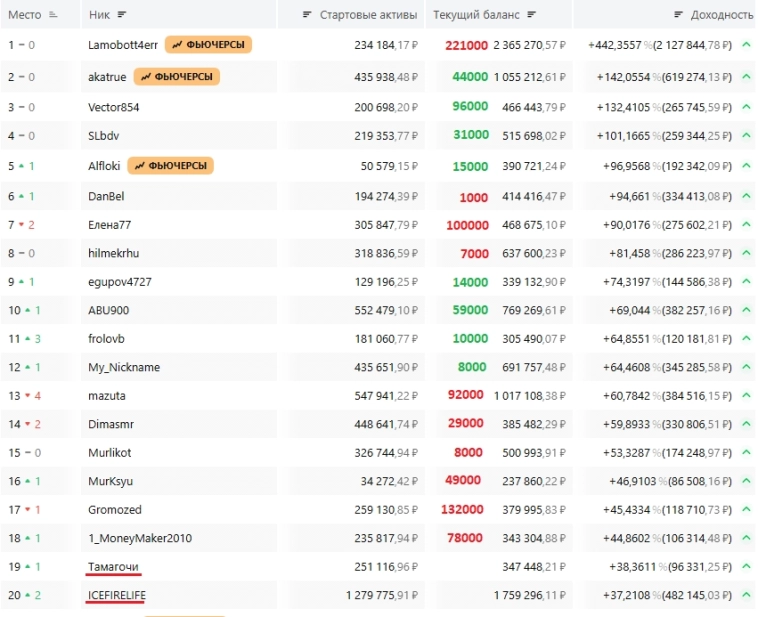Expand the Vector854 row chevron
This screenshot has height=617, width=758.
pyautogui.click(x=746, y=107)
